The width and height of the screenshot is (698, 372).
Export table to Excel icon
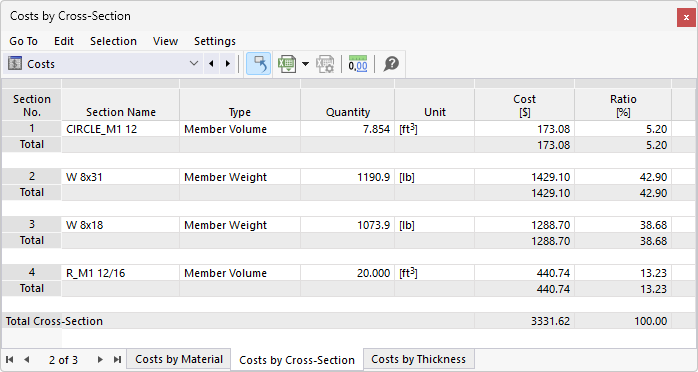click(x=287, y=64)
